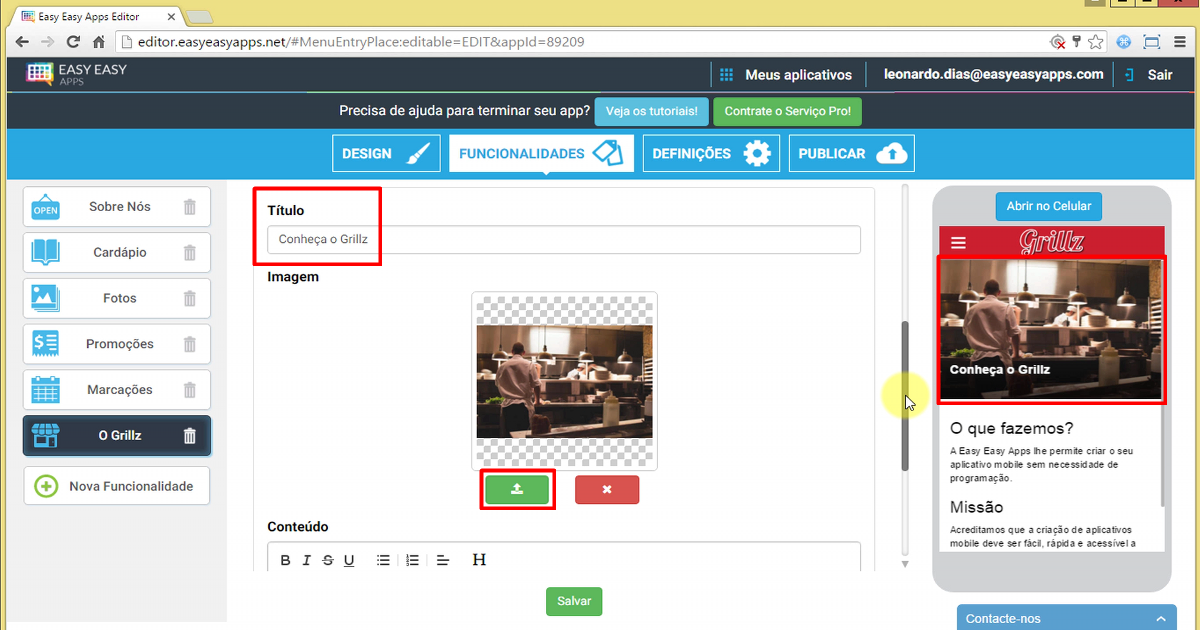Open the DEFINIÇÕES tab
Image resolution: width=1200 pixels, height=630 pixels.
pyautogui.click(x=711, y=153)
